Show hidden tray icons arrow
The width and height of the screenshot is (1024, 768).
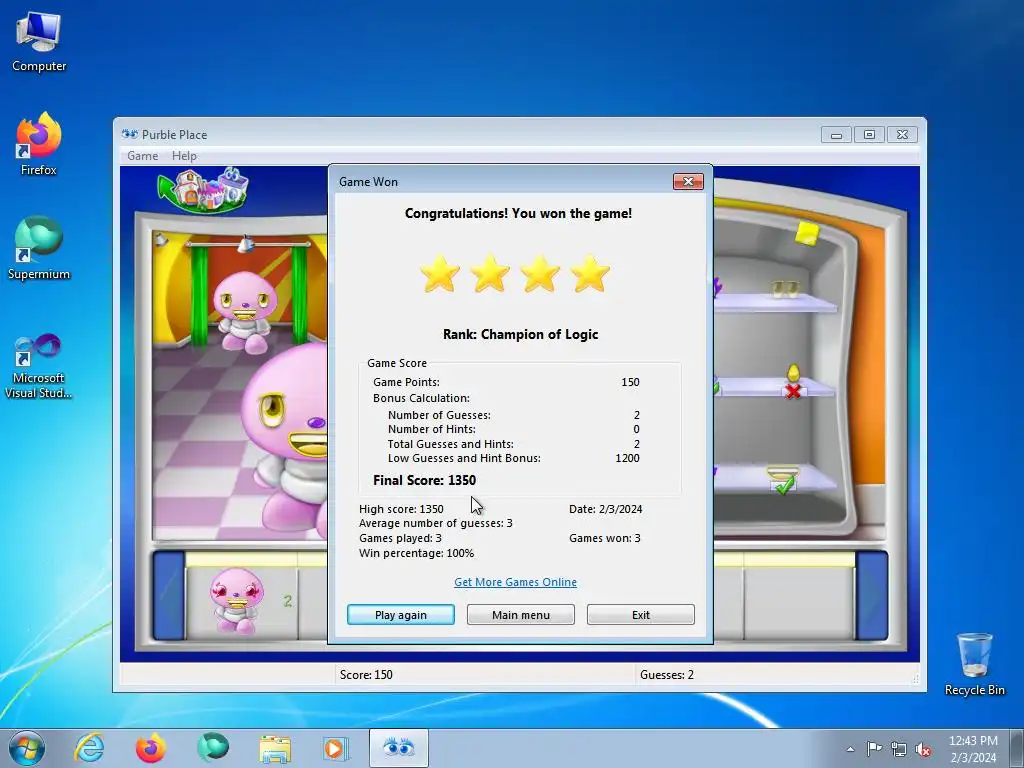(850, 749)
